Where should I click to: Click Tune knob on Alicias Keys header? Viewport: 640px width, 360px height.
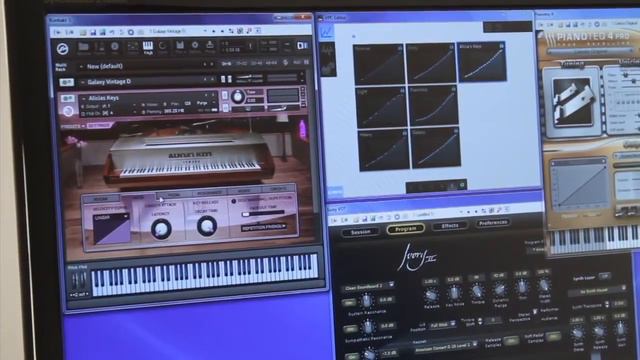pyautogui.click(x=238, y=97)
